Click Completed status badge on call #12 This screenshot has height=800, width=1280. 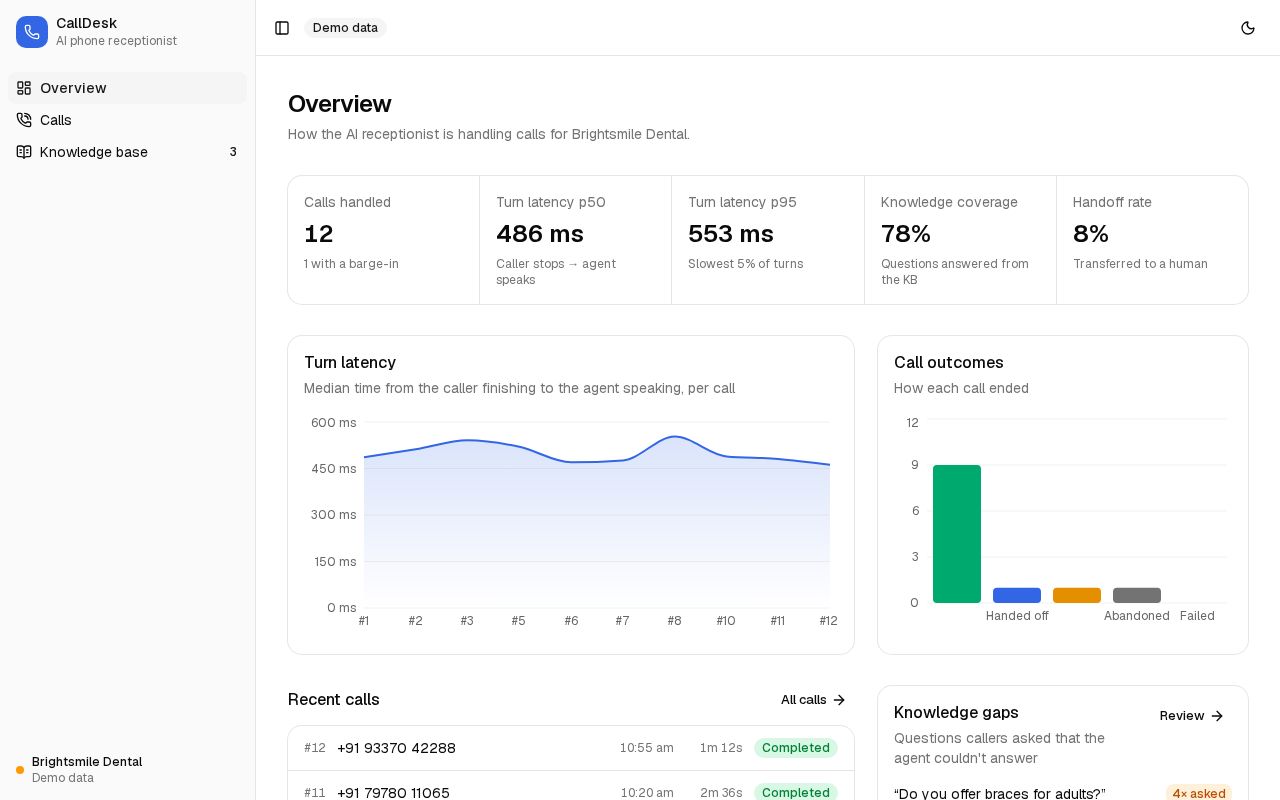pyautogui.click(x=796, y=748)
